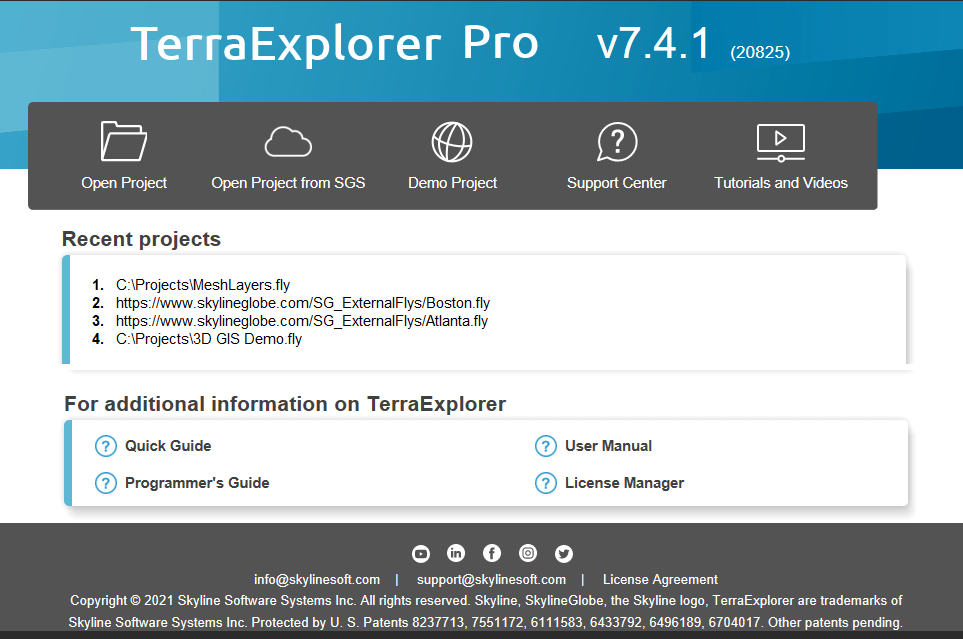Click the Tutorials and Videos play screen icon
963x639 pixels.
[x=781, y=143]
